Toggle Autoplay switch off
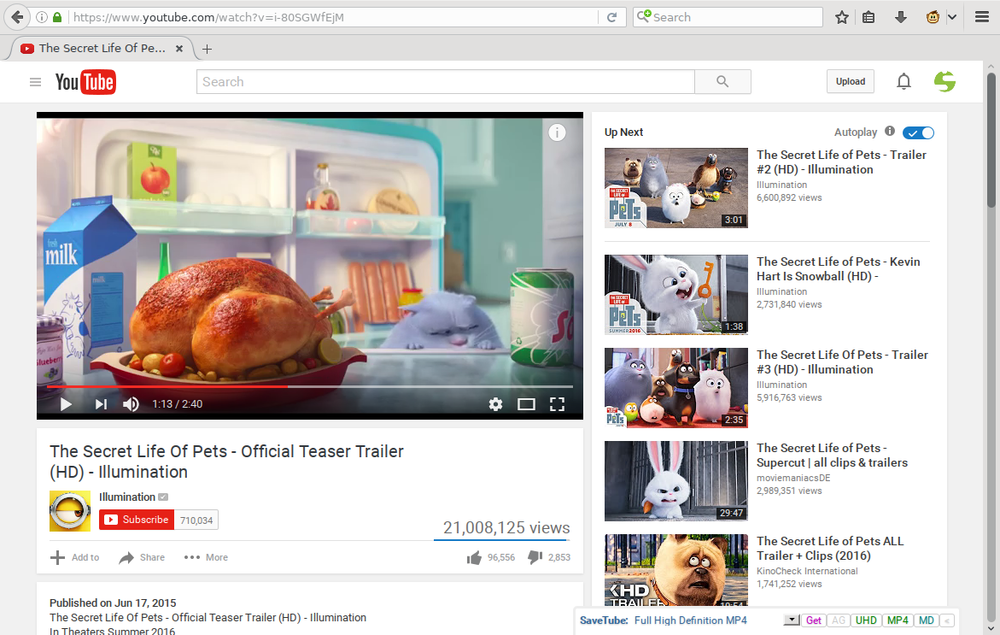Image resolution: width=1000 pixels, height=635 pixels. [x=918, y=133]
